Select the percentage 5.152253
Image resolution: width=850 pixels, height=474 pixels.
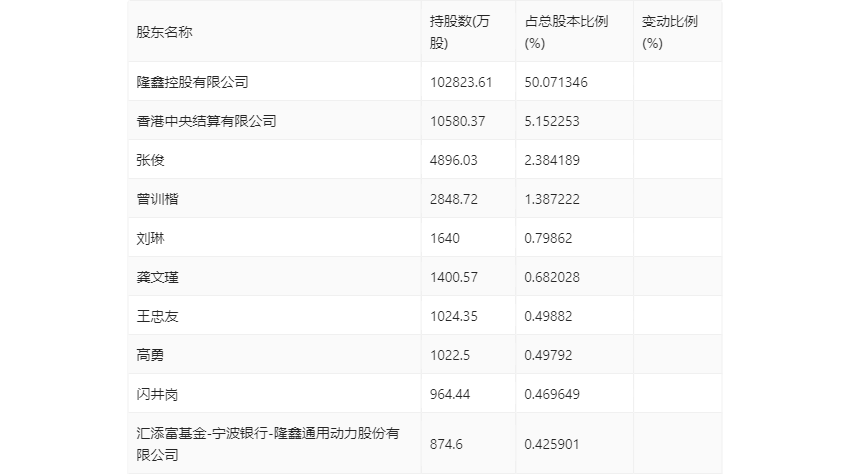click(x=552, y=121)
